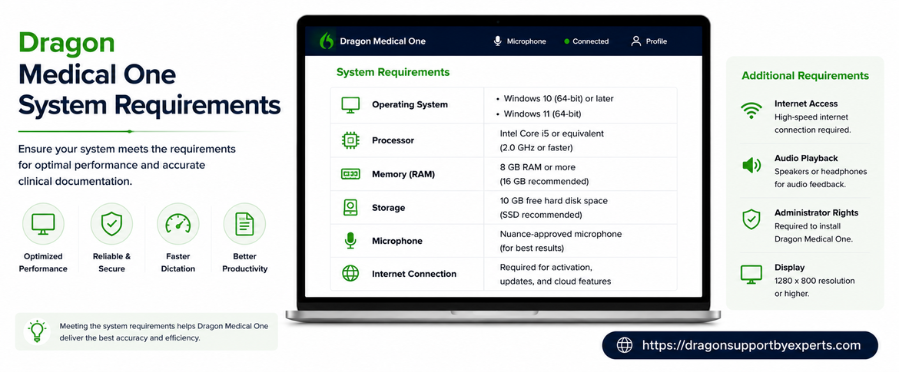899x372 pixels.
Task: Click the Display monitor icon
Action: (751, 275)
